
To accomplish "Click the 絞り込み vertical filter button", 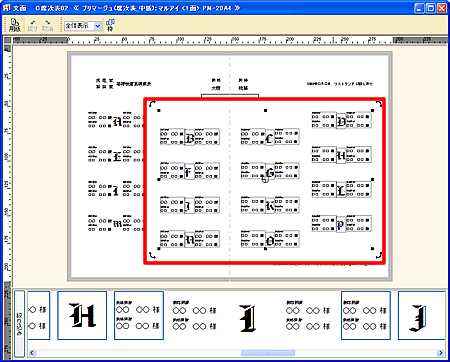I will pos(19,323).
